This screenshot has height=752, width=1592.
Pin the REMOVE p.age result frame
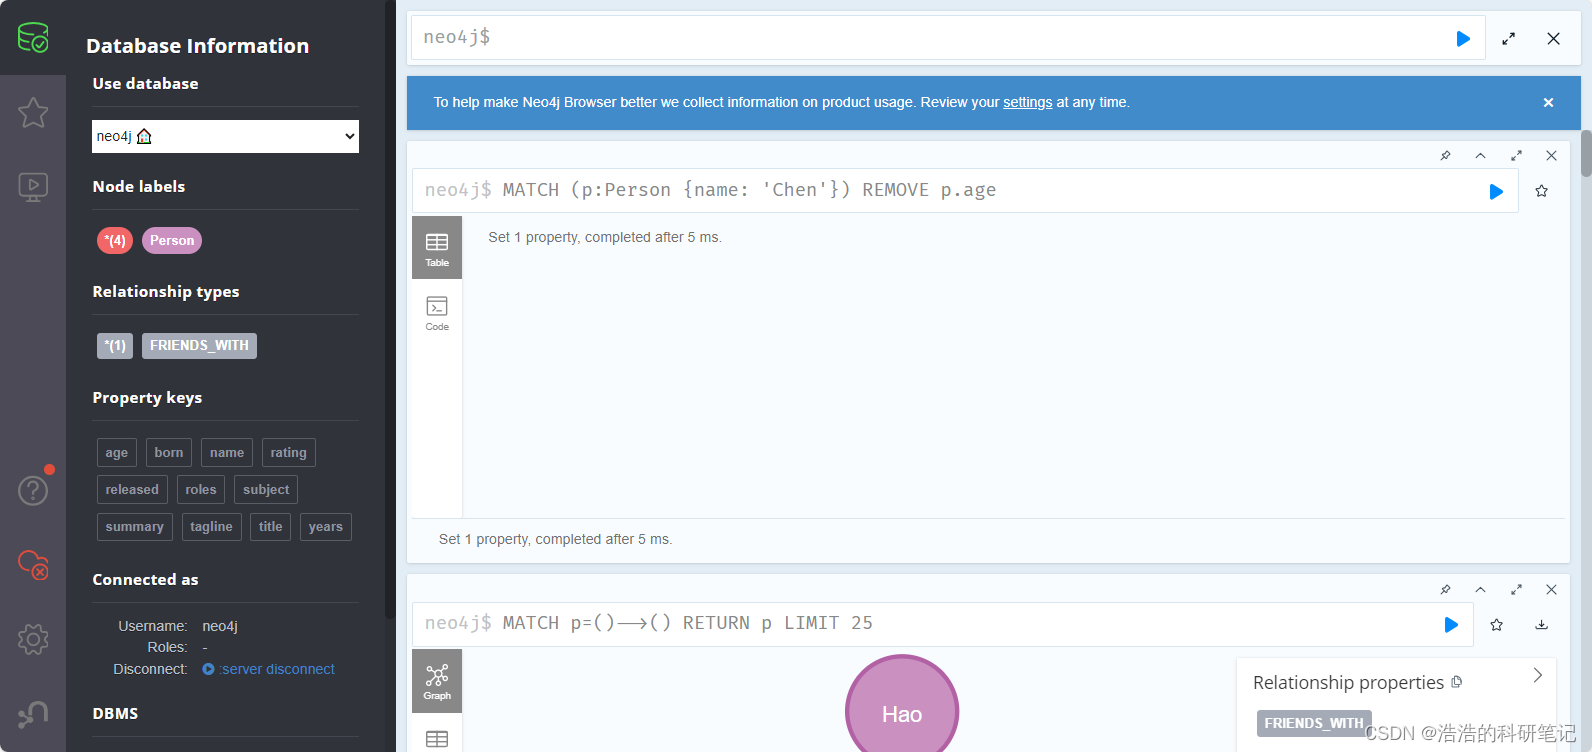click(x=1445, y=156)
